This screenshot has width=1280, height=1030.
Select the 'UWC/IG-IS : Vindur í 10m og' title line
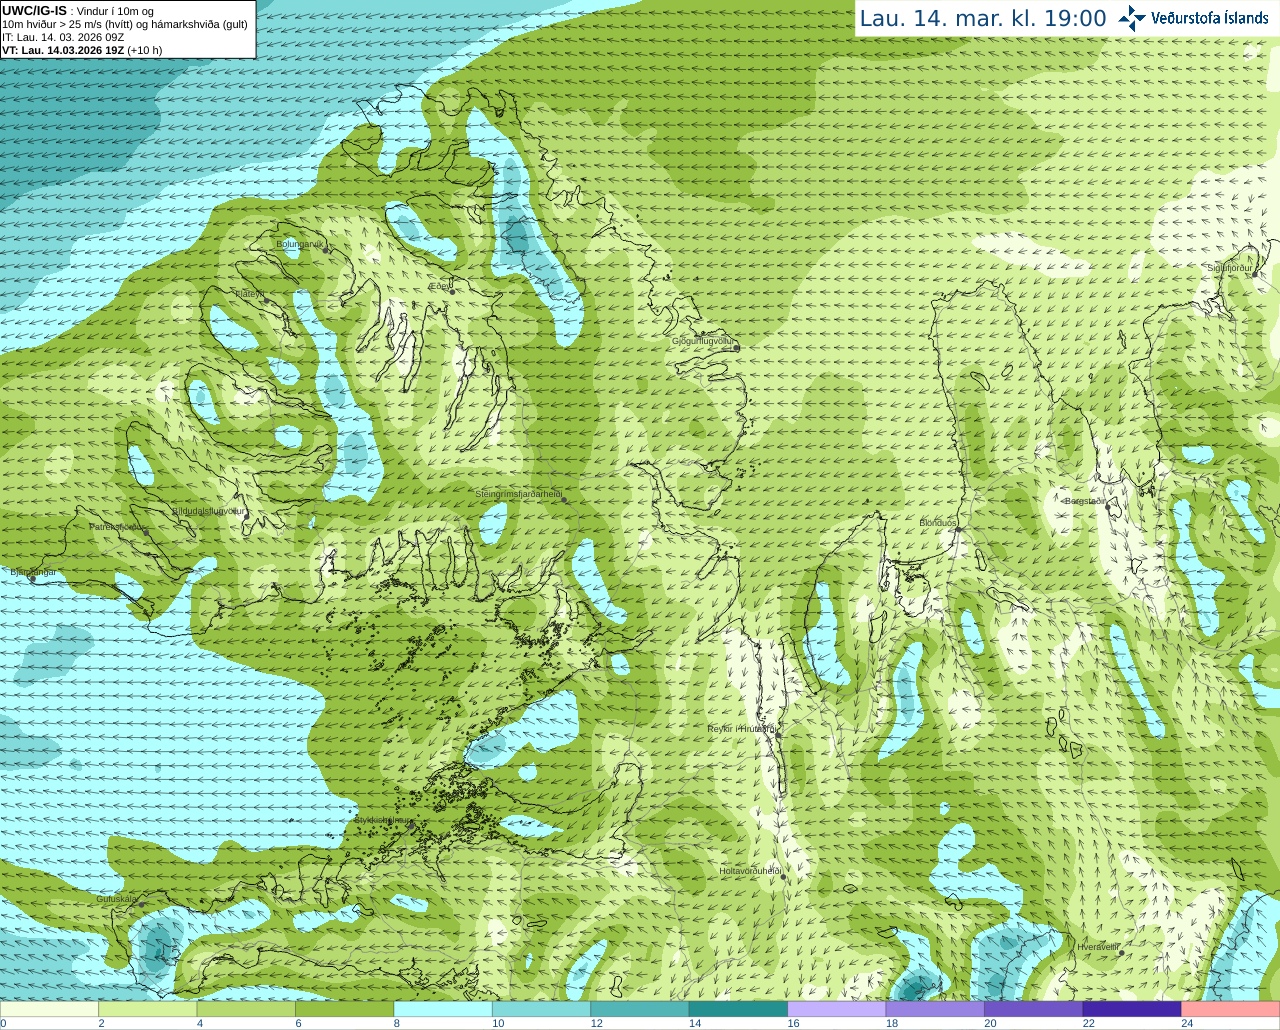[78, 11]
